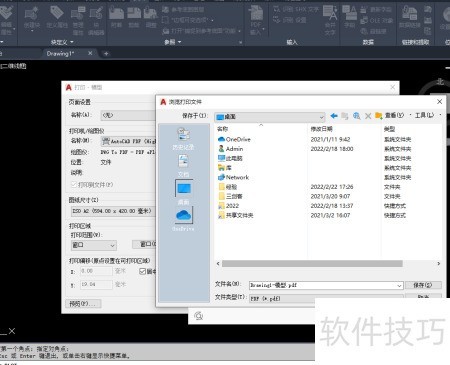Open a new drawing tab with the plus button
Viewport: 450px width, 365px height.
tap(106, 53)
